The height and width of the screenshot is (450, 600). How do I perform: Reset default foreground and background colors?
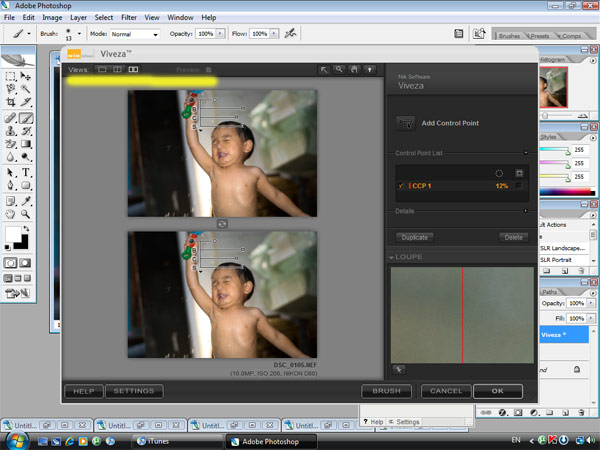[7, 248]
